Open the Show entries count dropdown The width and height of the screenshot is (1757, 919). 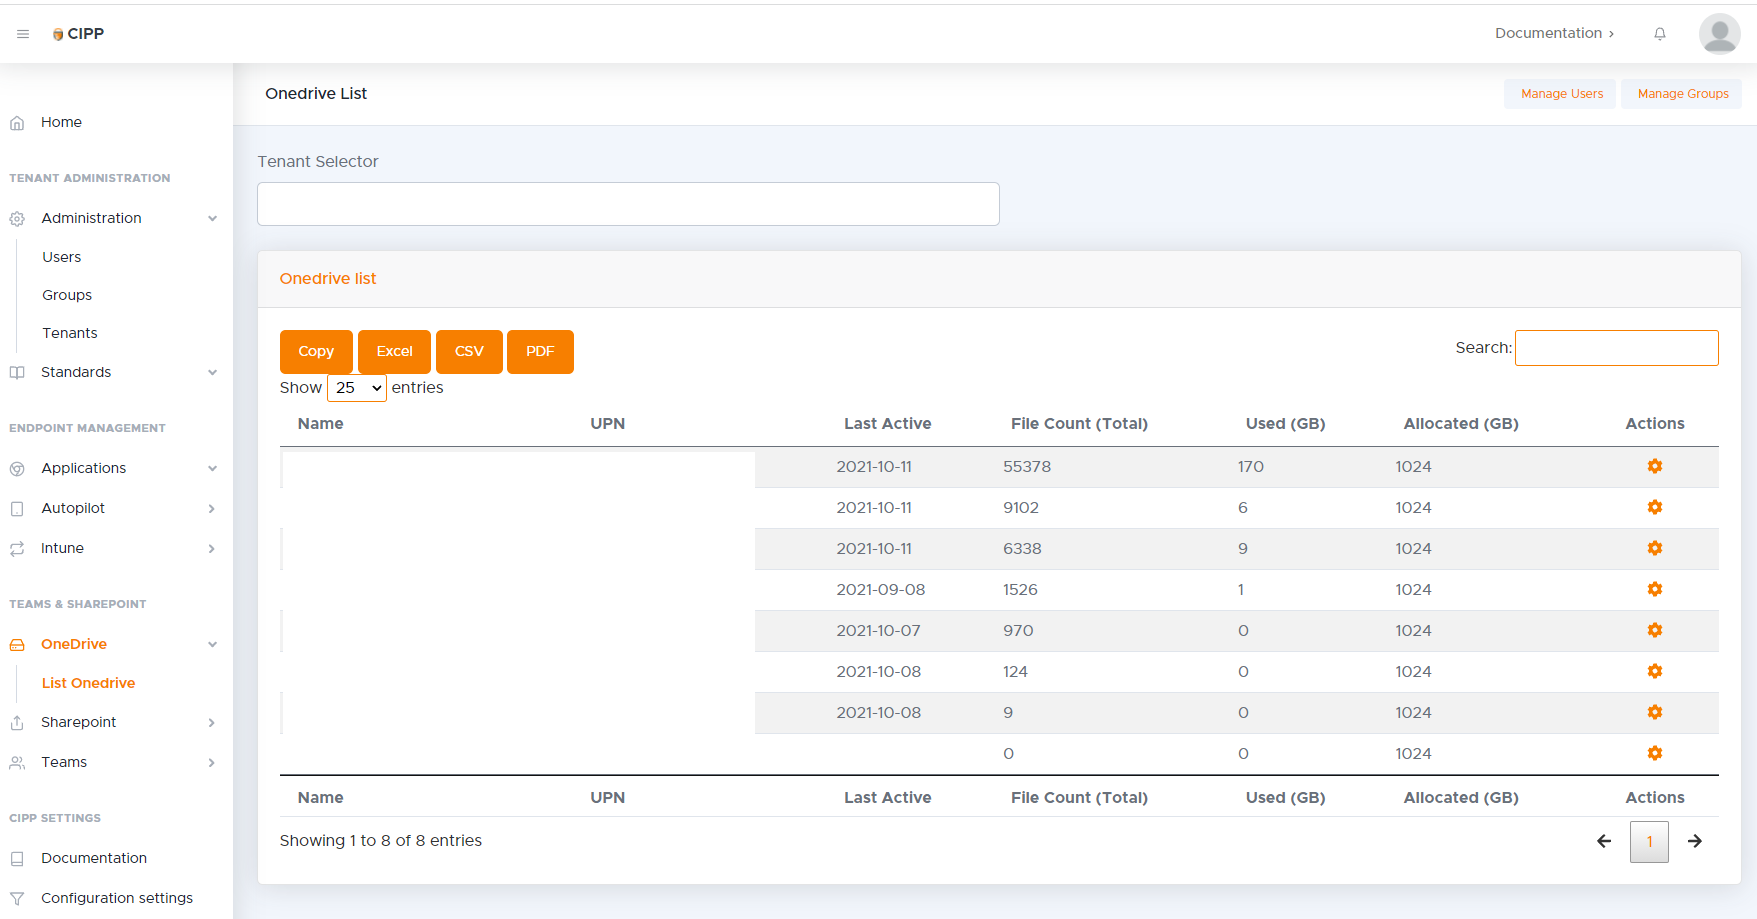357,388
